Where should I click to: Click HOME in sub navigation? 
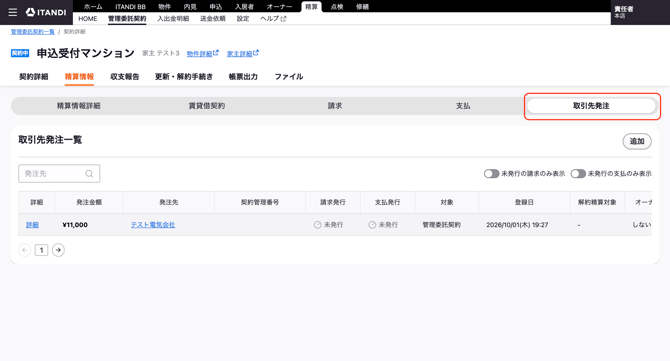(88, 19)
